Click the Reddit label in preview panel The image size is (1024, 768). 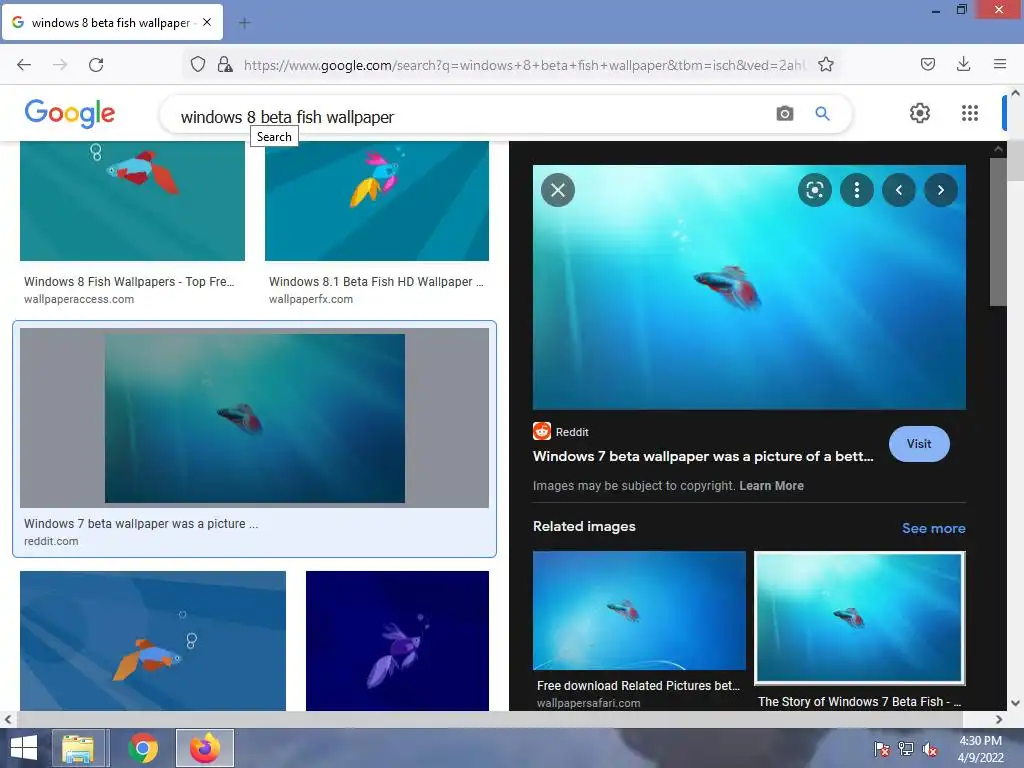572,432
